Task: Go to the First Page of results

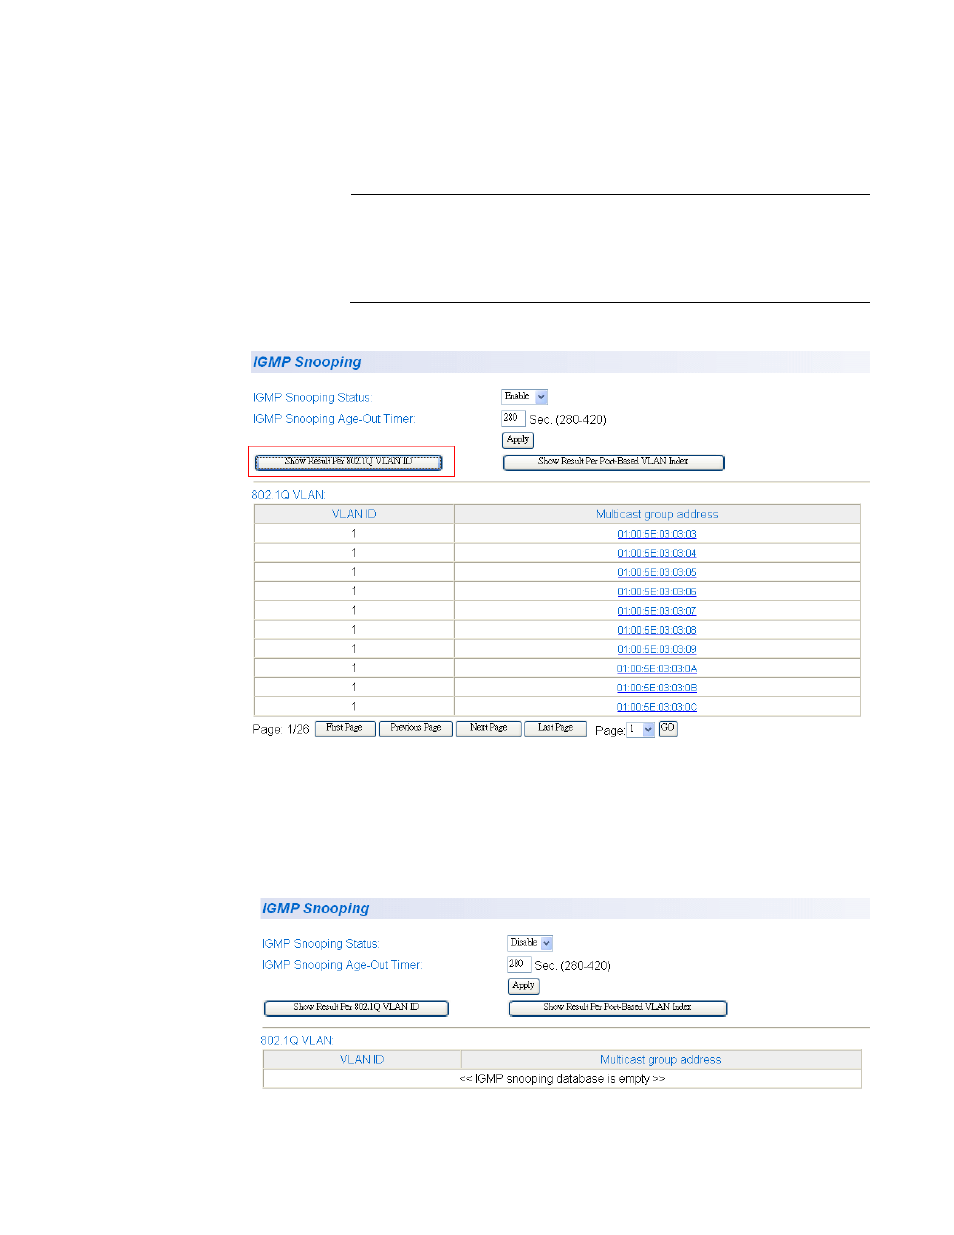Action: click(x=345, y=729)
